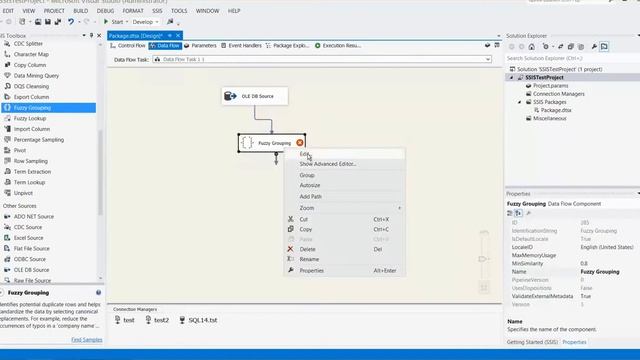Click the Undo toolbar icon

(71, 22)
